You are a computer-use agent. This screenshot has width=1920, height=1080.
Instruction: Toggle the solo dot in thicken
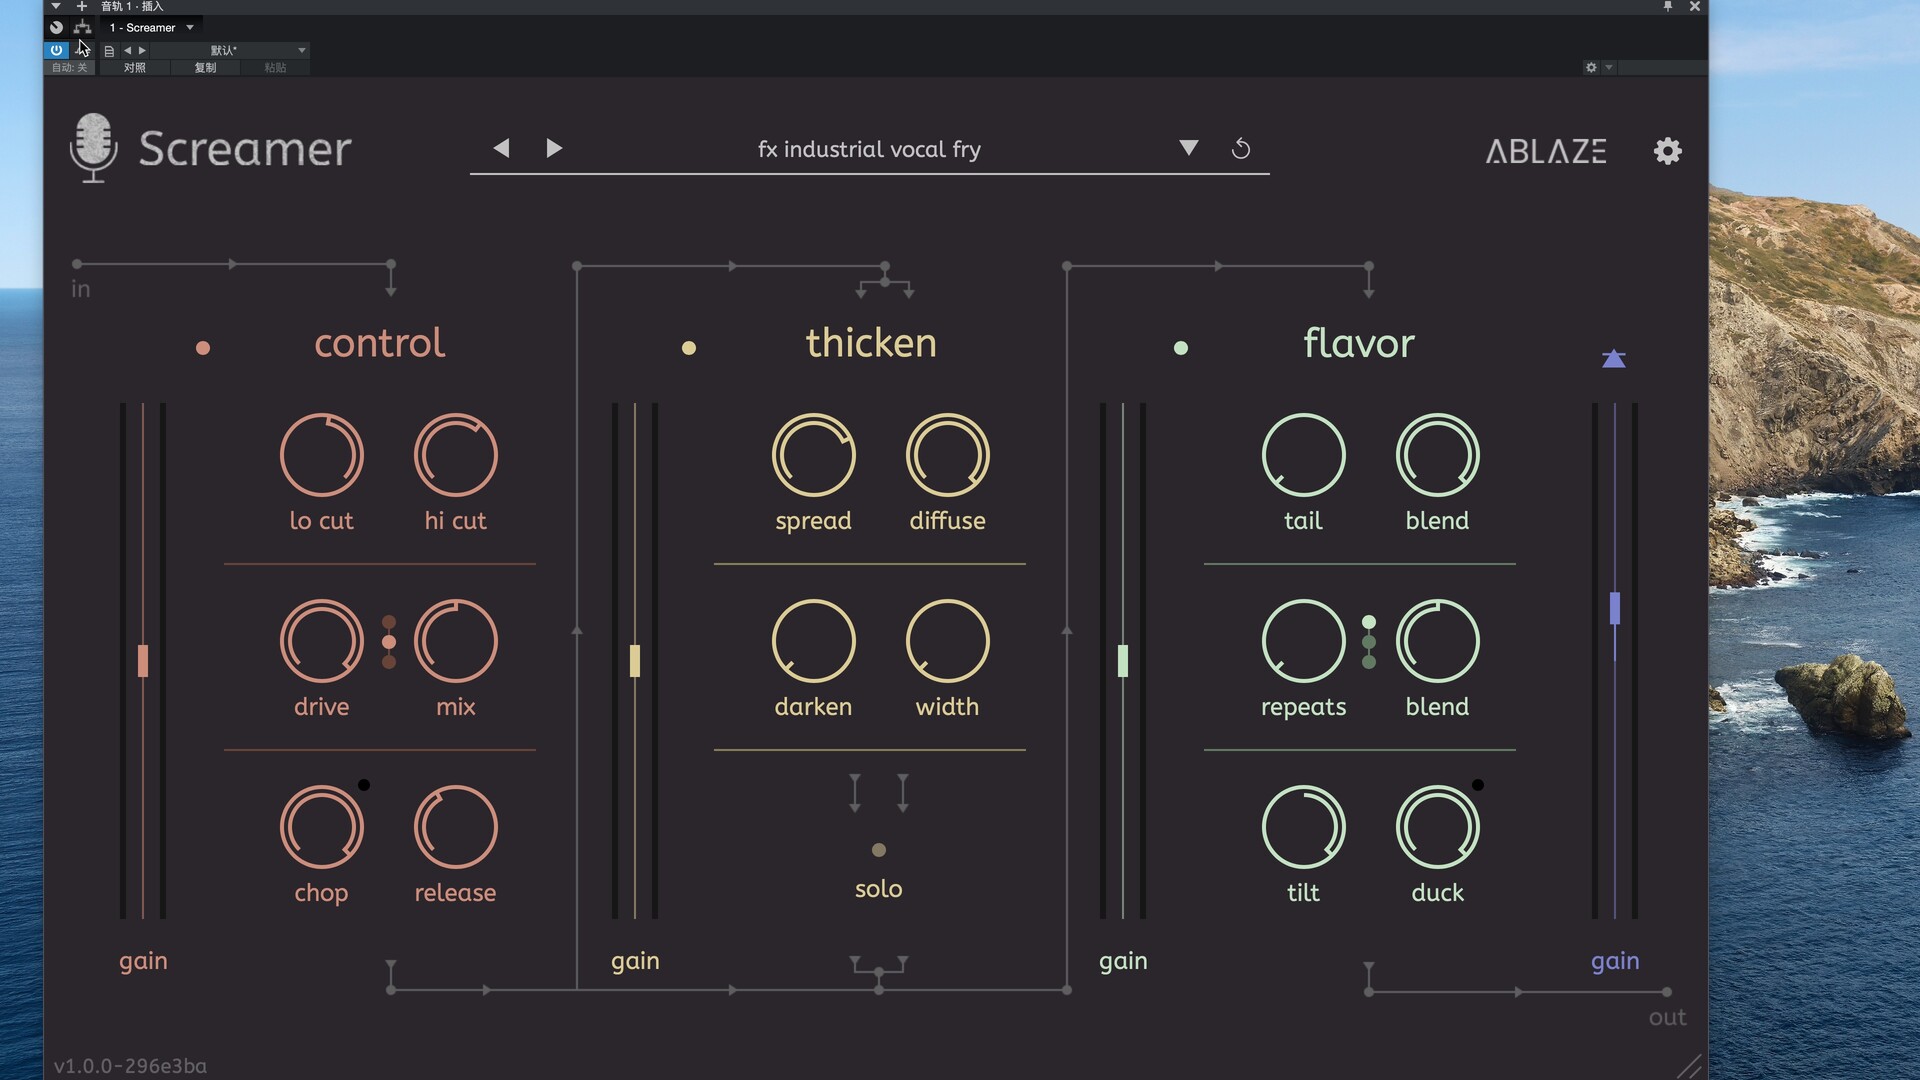[x=879, y=850]
